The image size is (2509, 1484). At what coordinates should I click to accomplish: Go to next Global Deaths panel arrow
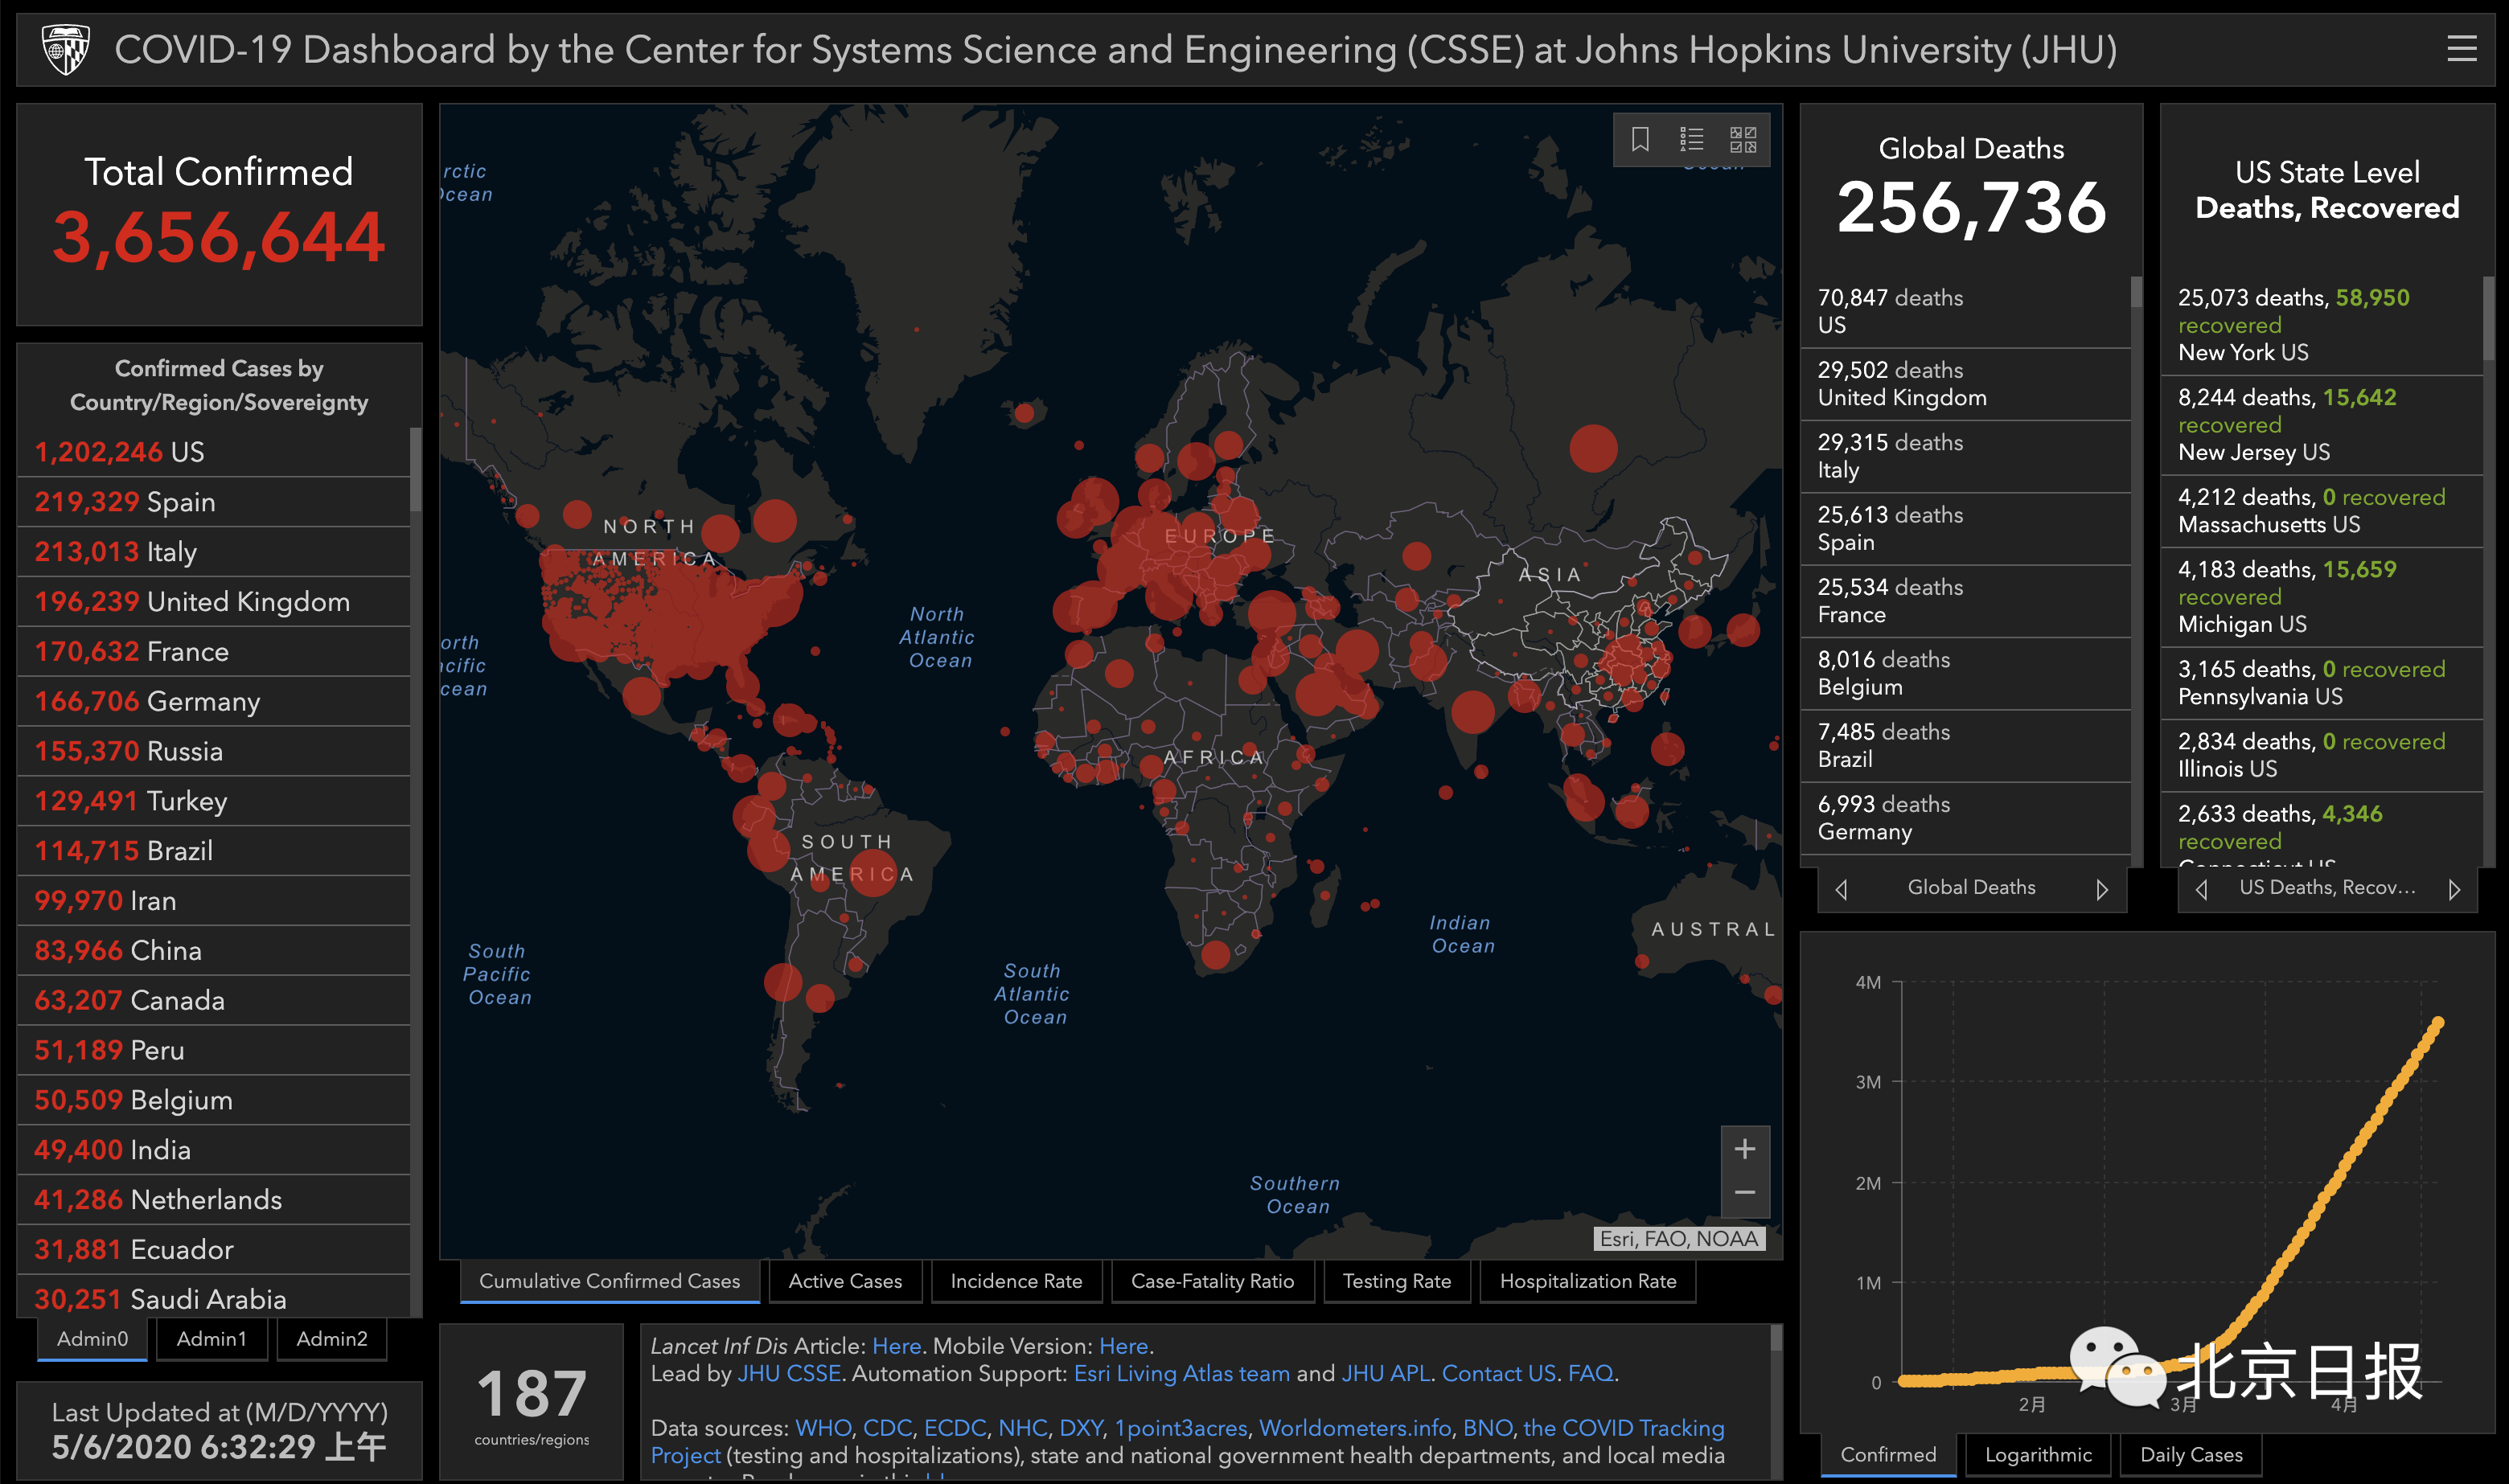[2102, 889]
